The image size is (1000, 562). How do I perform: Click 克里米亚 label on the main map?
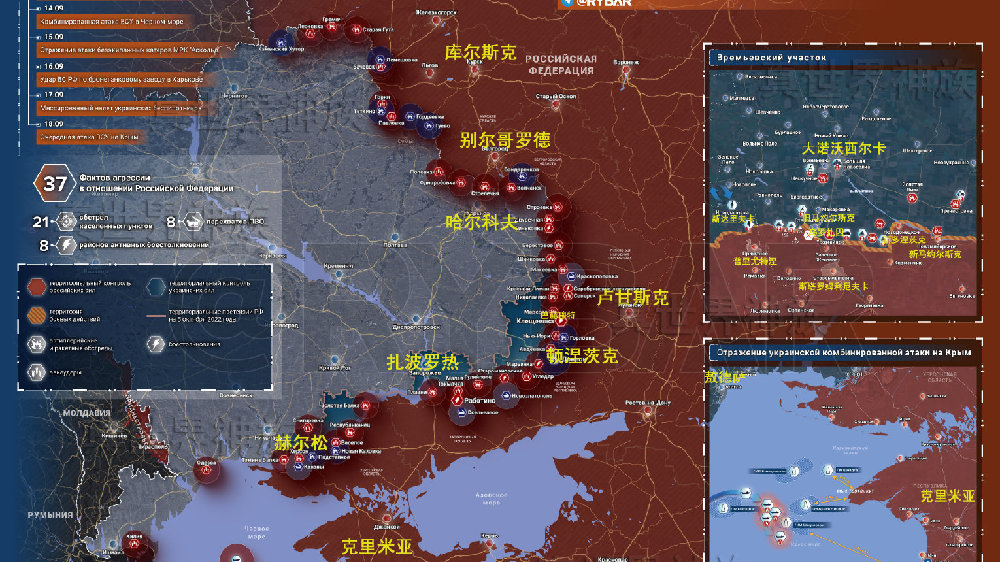point(376,546)
